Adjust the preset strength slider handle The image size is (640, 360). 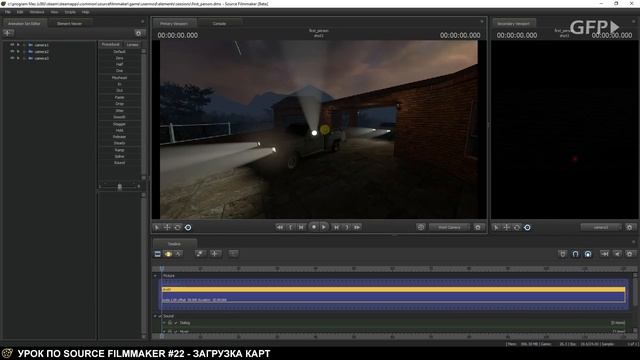point(120,187)
